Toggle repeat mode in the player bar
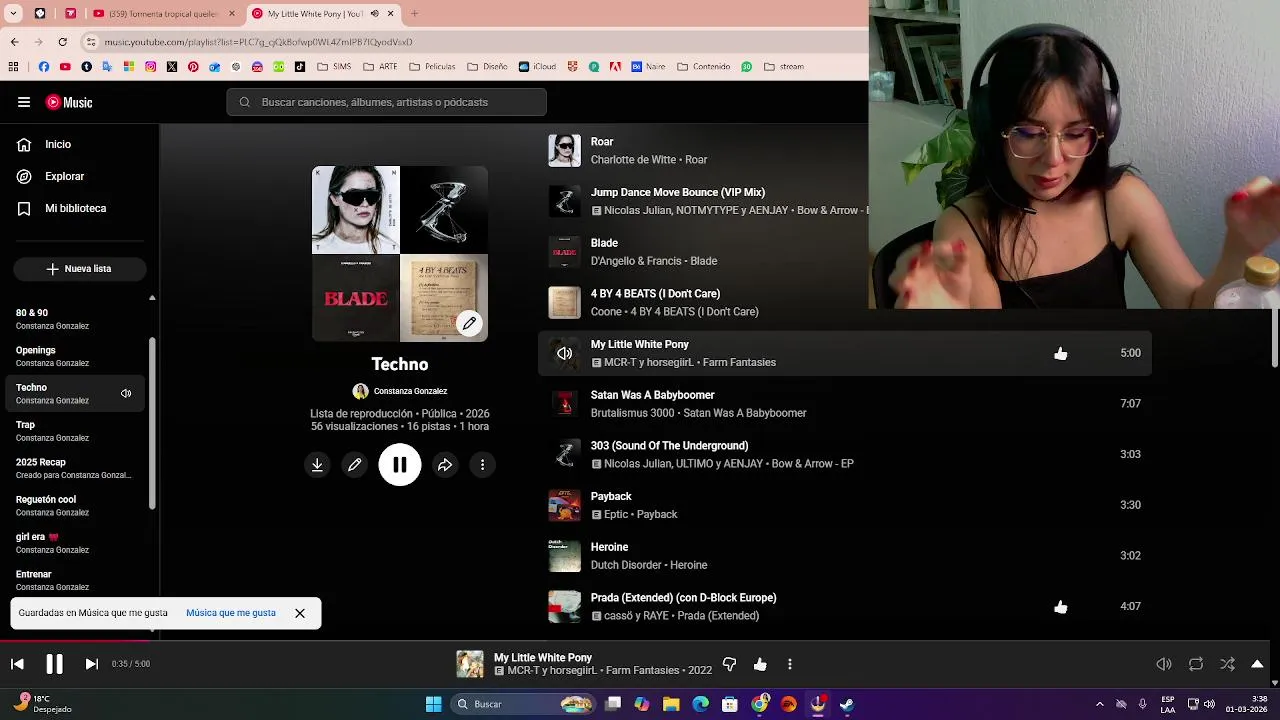The image size is (1280, 720). [x=1196, y=664]
